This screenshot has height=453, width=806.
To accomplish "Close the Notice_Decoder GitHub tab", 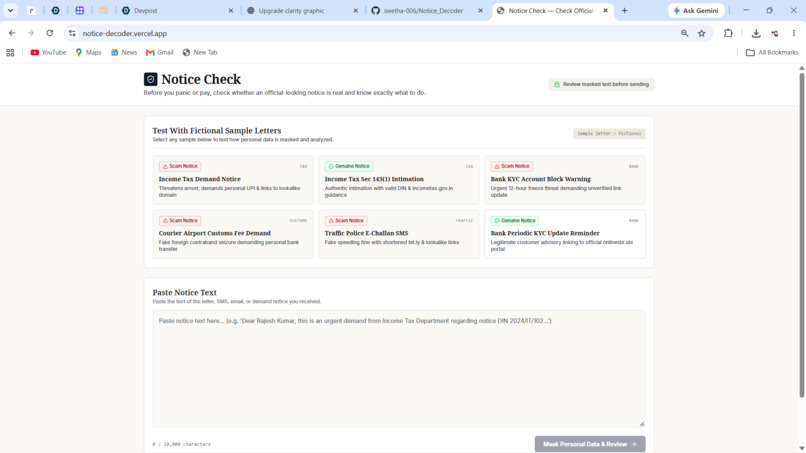I will tap(481, 10).
